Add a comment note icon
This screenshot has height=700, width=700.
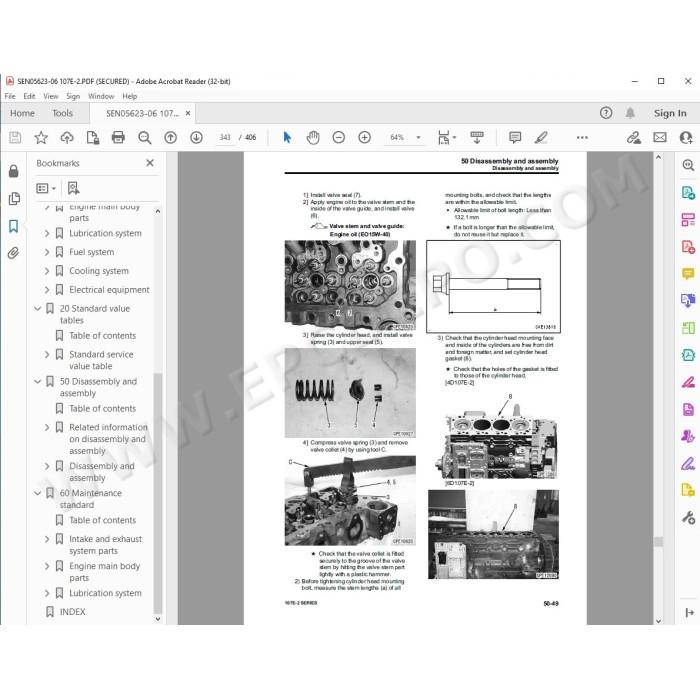(x=515, y=138)
